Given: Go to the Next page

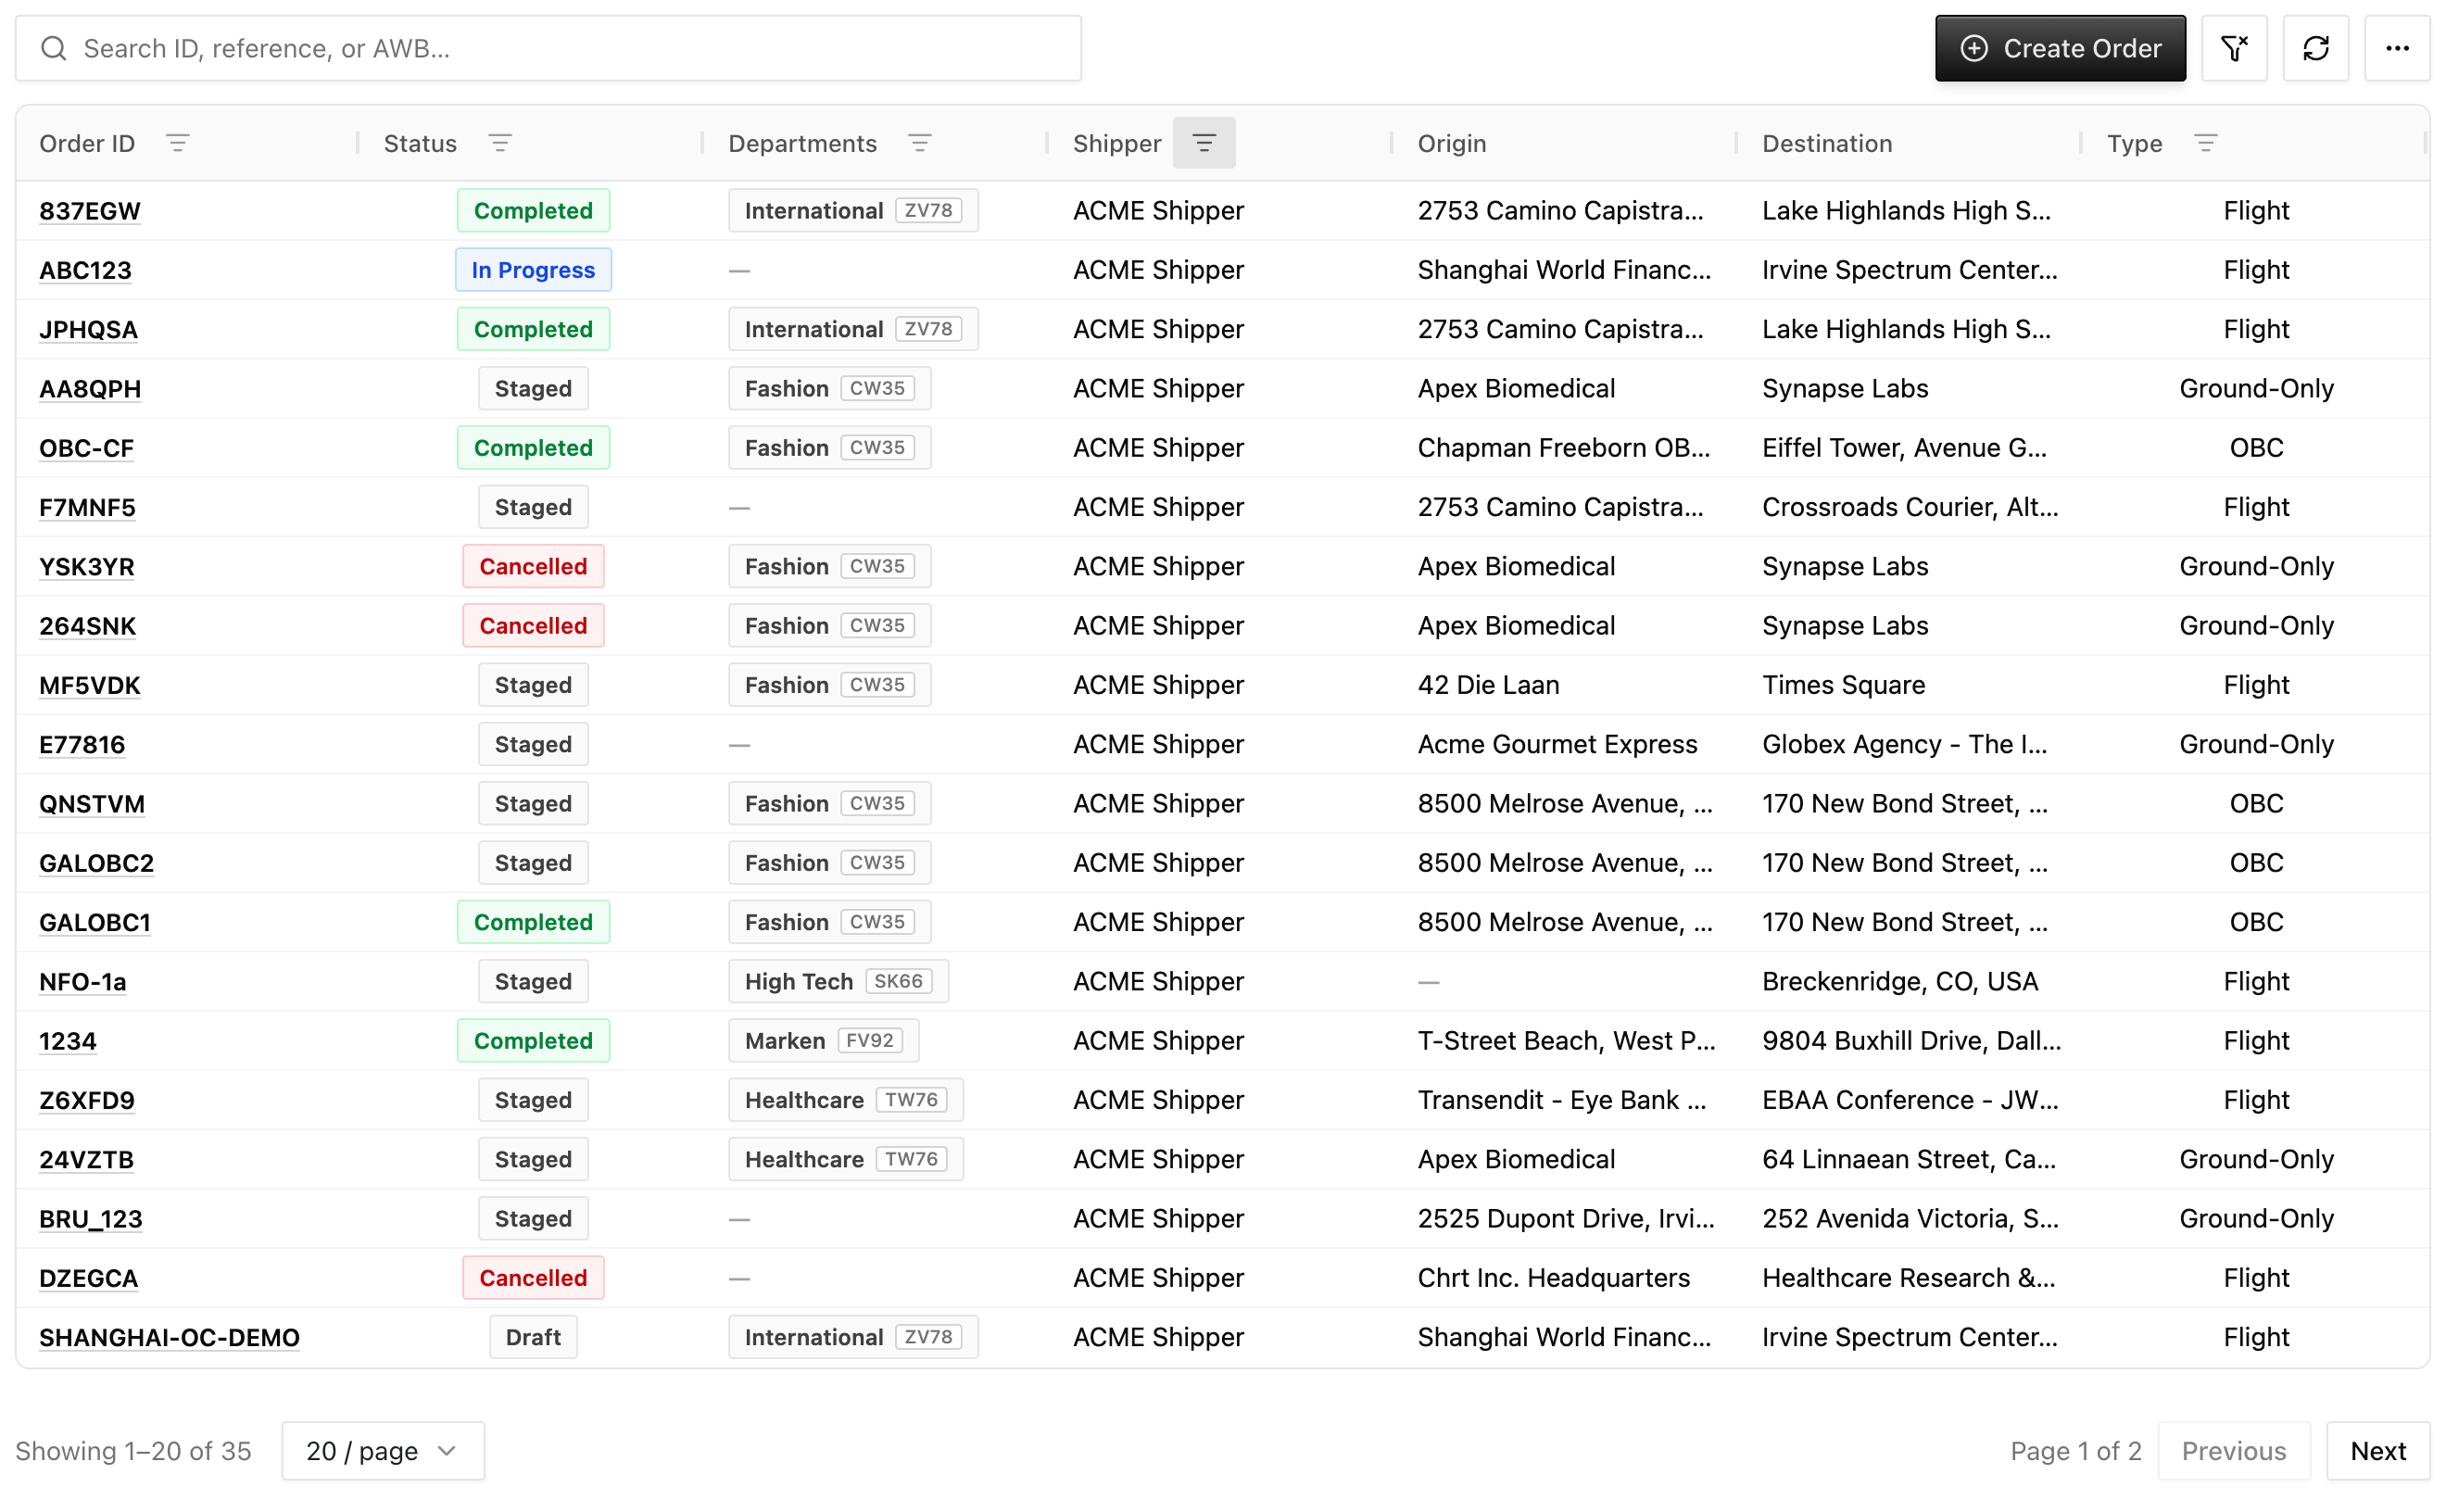Looking at the screenshot, I should [x=2377, y=1450].
